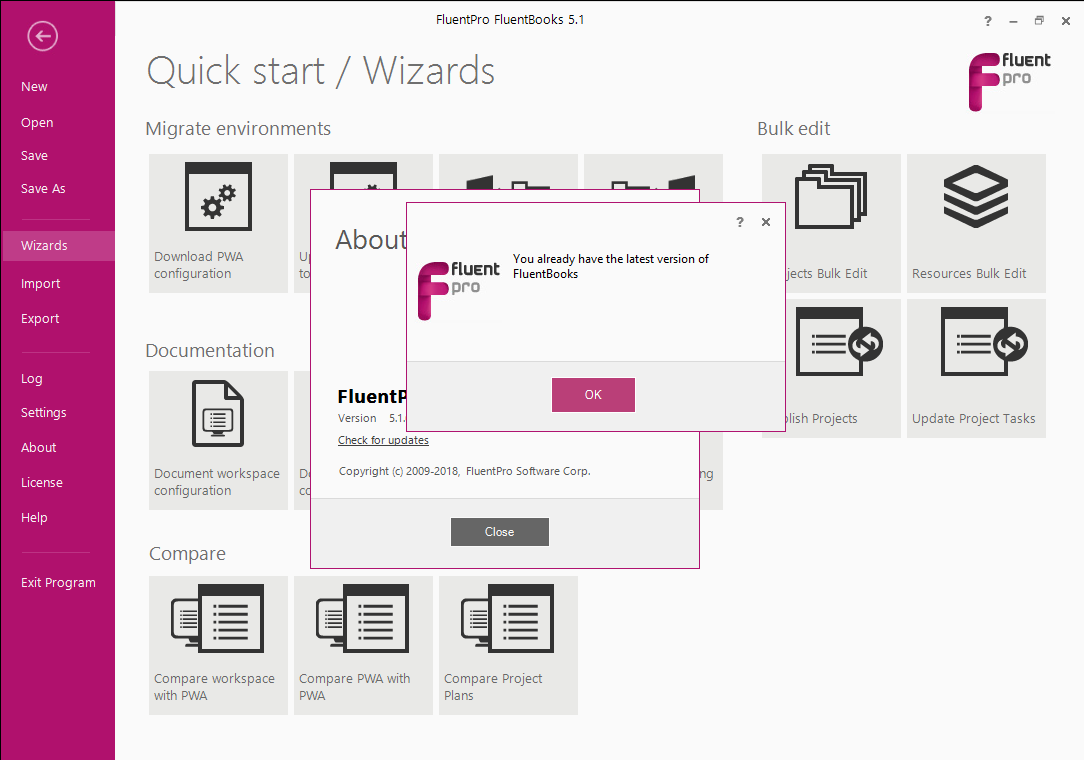
Task: Open Projects Bulk Edit folder tile
Action: click(x=843, y=223)
